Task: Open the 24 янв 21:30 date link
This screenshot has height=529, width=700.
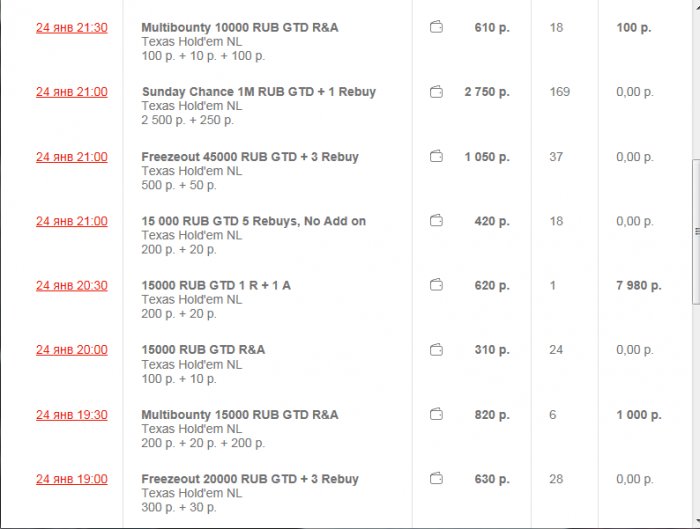Action: (x=71, y=28)
